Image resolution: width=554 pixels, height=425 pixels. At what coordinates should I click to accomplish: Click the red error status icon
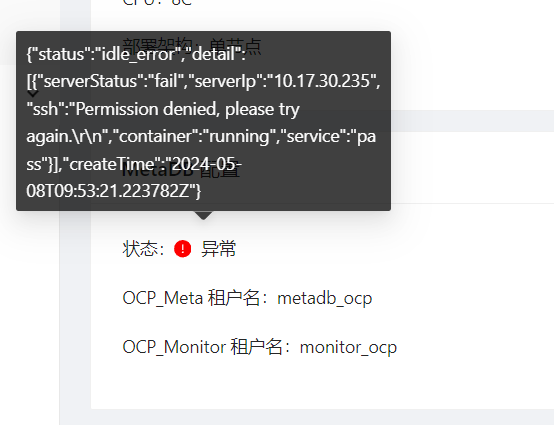click(x=183, y=249)
